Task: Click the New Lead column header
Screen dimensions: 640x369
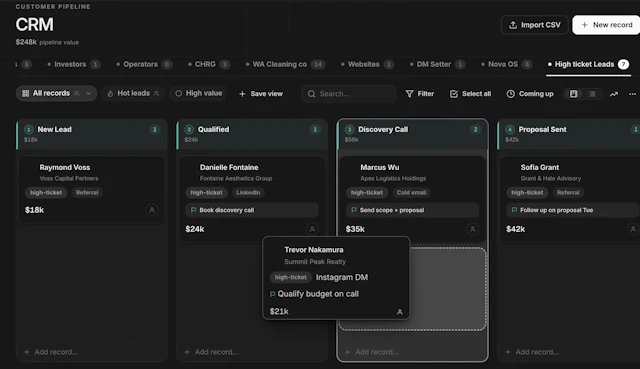Action: pos(92,134)
